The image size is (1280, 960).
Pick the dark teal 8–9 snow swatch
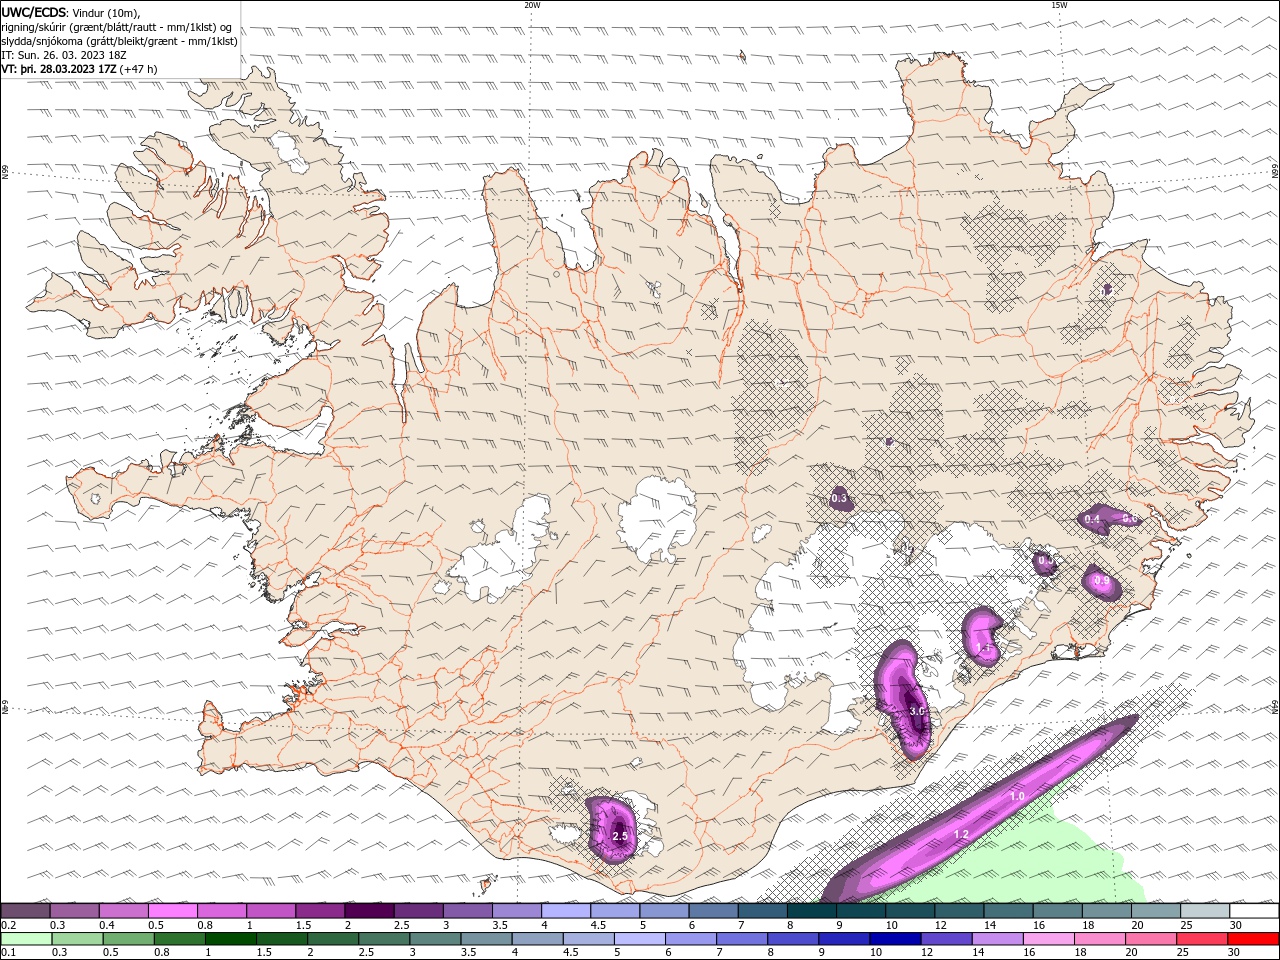(x=812, y=910)
